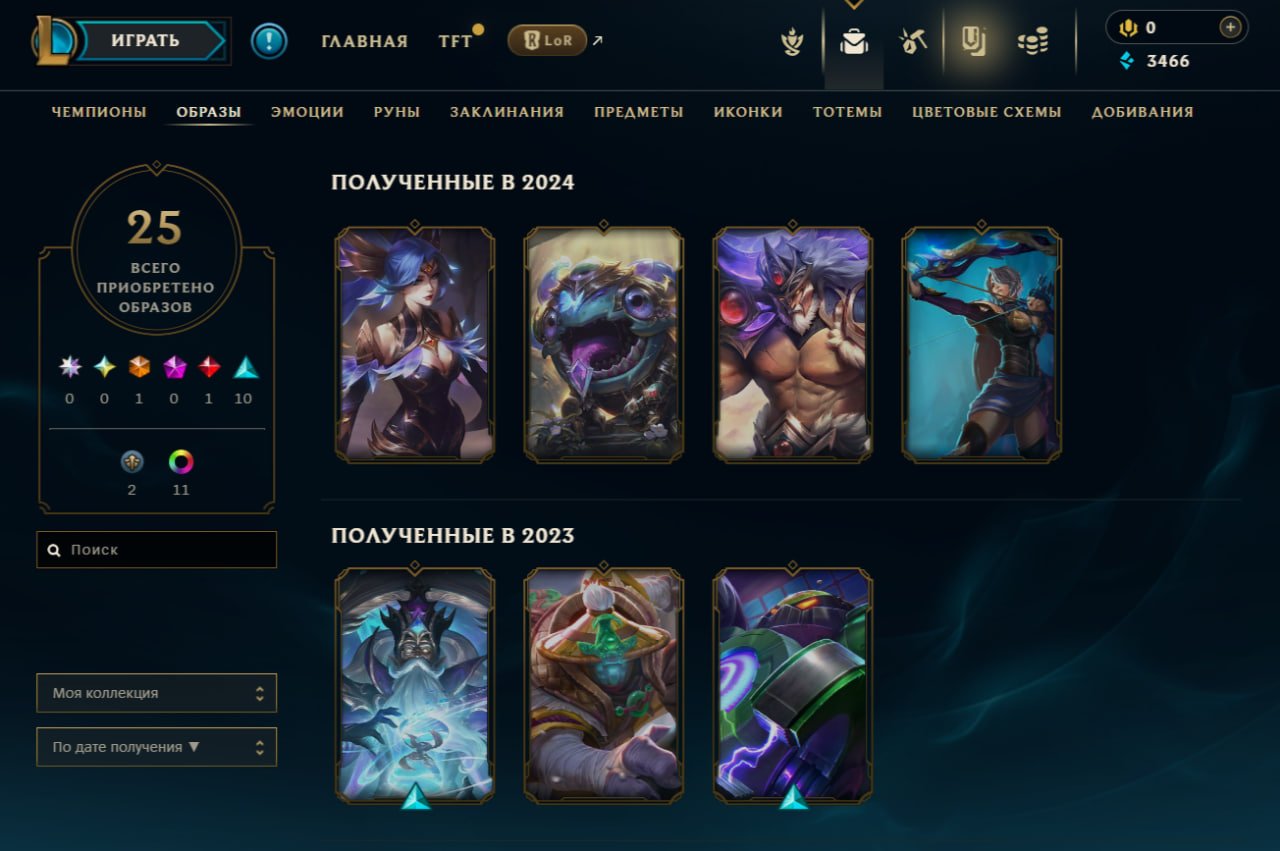
Task: Switch to the Чемпионы tab
Action: 99,112
